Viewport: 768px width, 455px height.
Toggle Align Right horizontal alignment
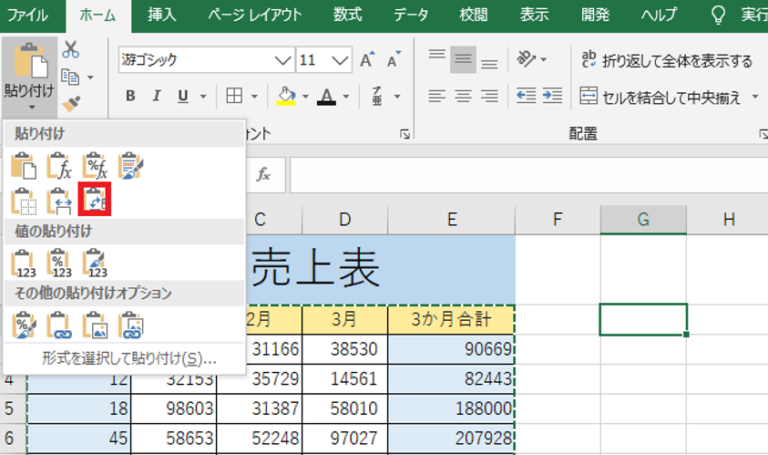coord(489,96)
